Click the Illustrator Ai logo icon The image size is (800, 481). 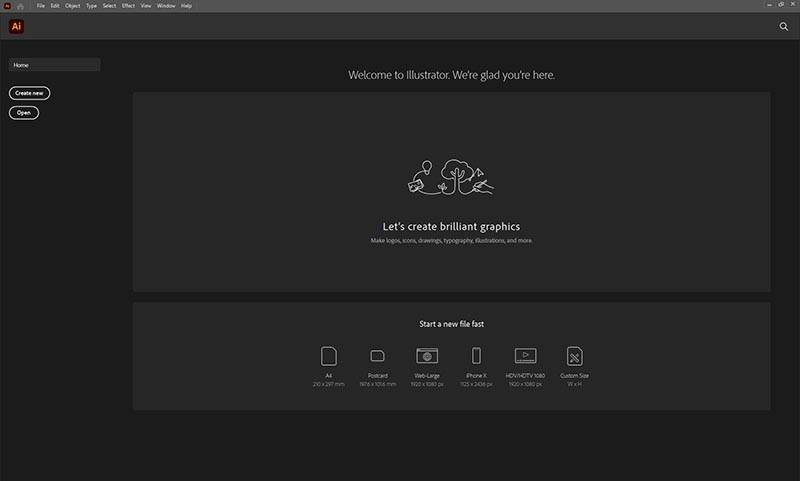click(x=16, y=27)
